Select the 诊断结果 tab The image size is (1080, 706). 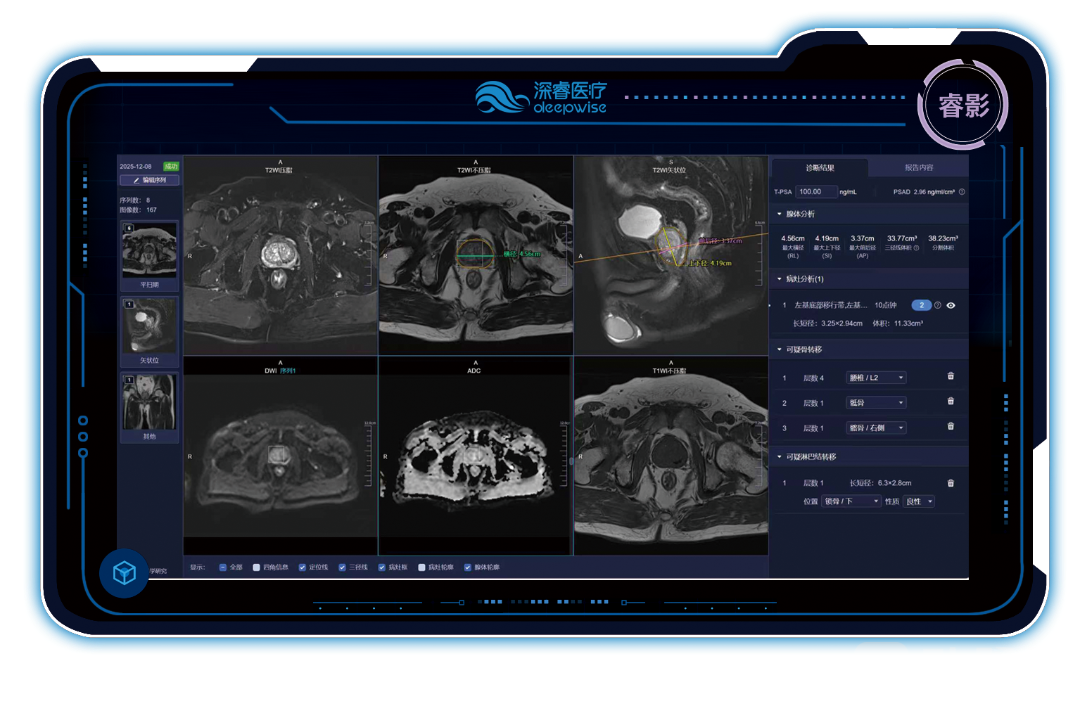pyautogui.click(x=820, y=168)
